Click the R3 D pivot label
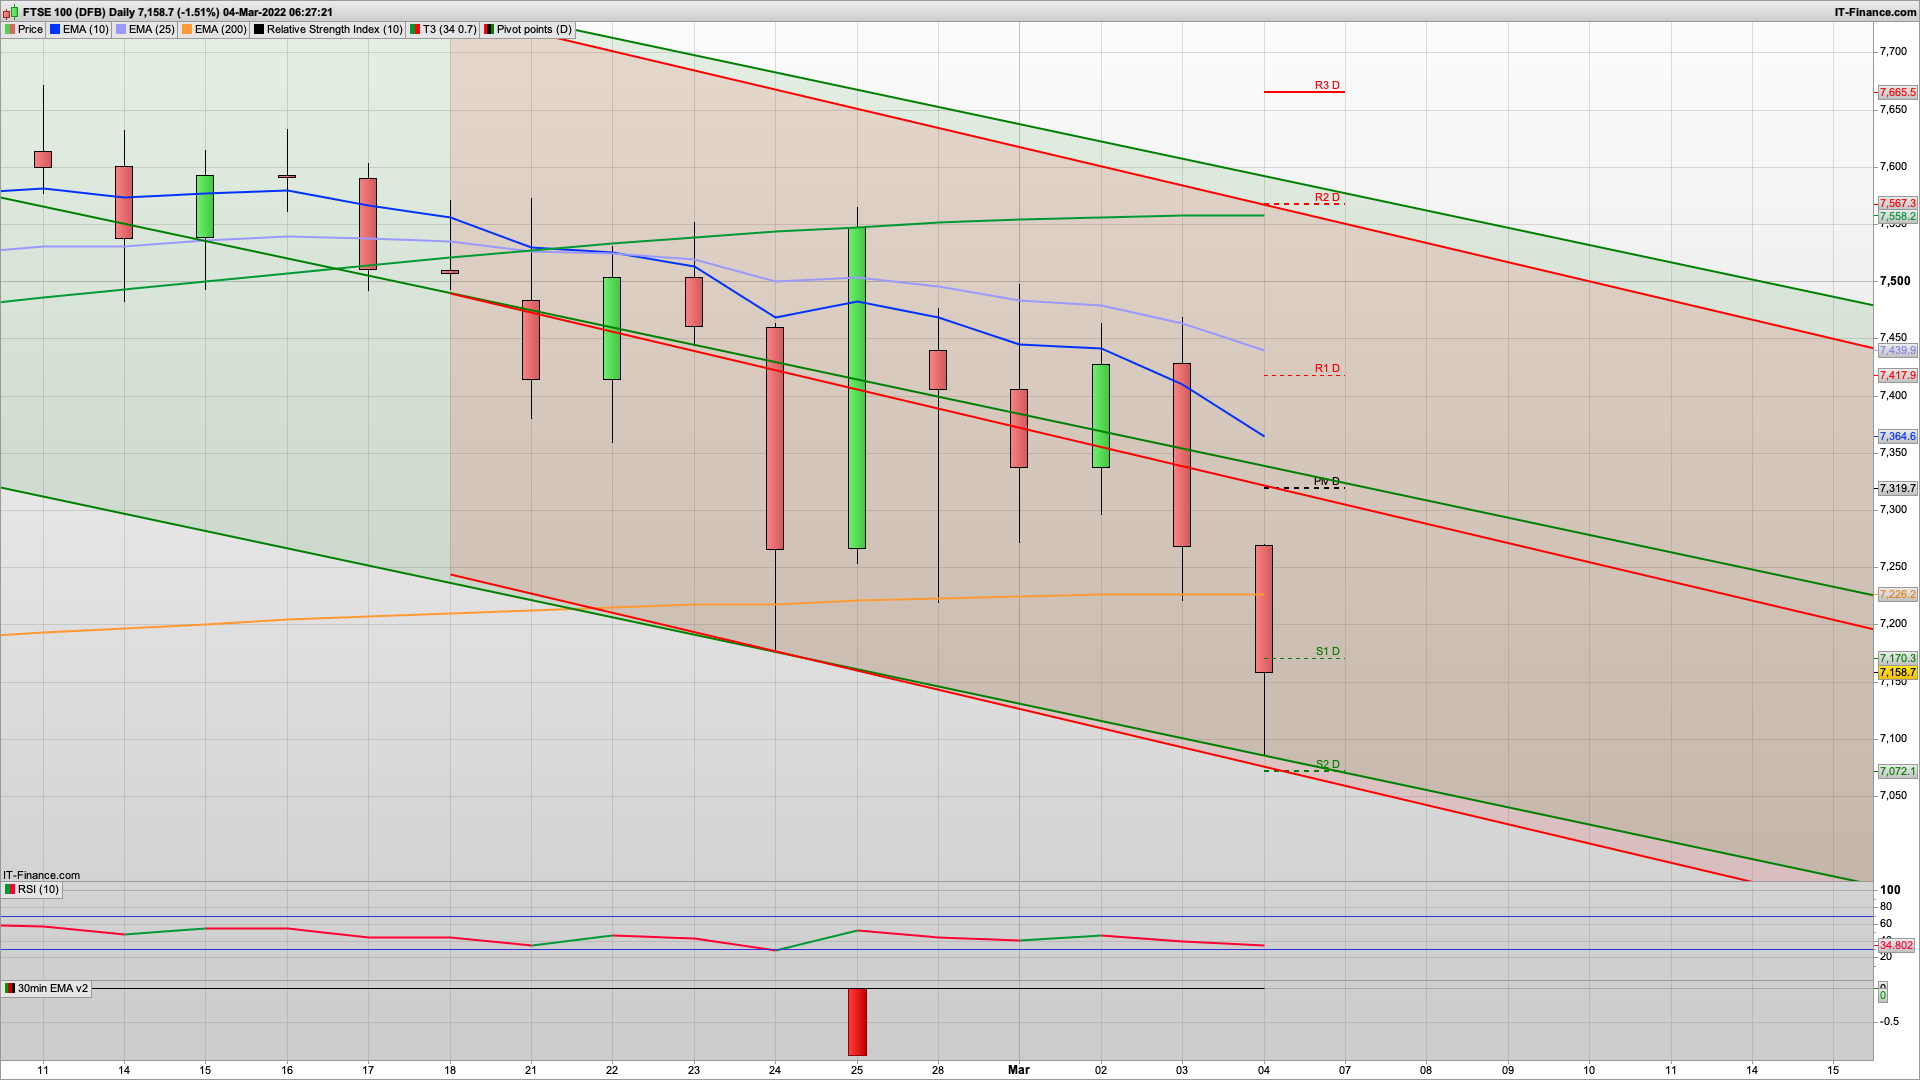Viewport: 1920px width, 1080px height. coord(1327,85)
